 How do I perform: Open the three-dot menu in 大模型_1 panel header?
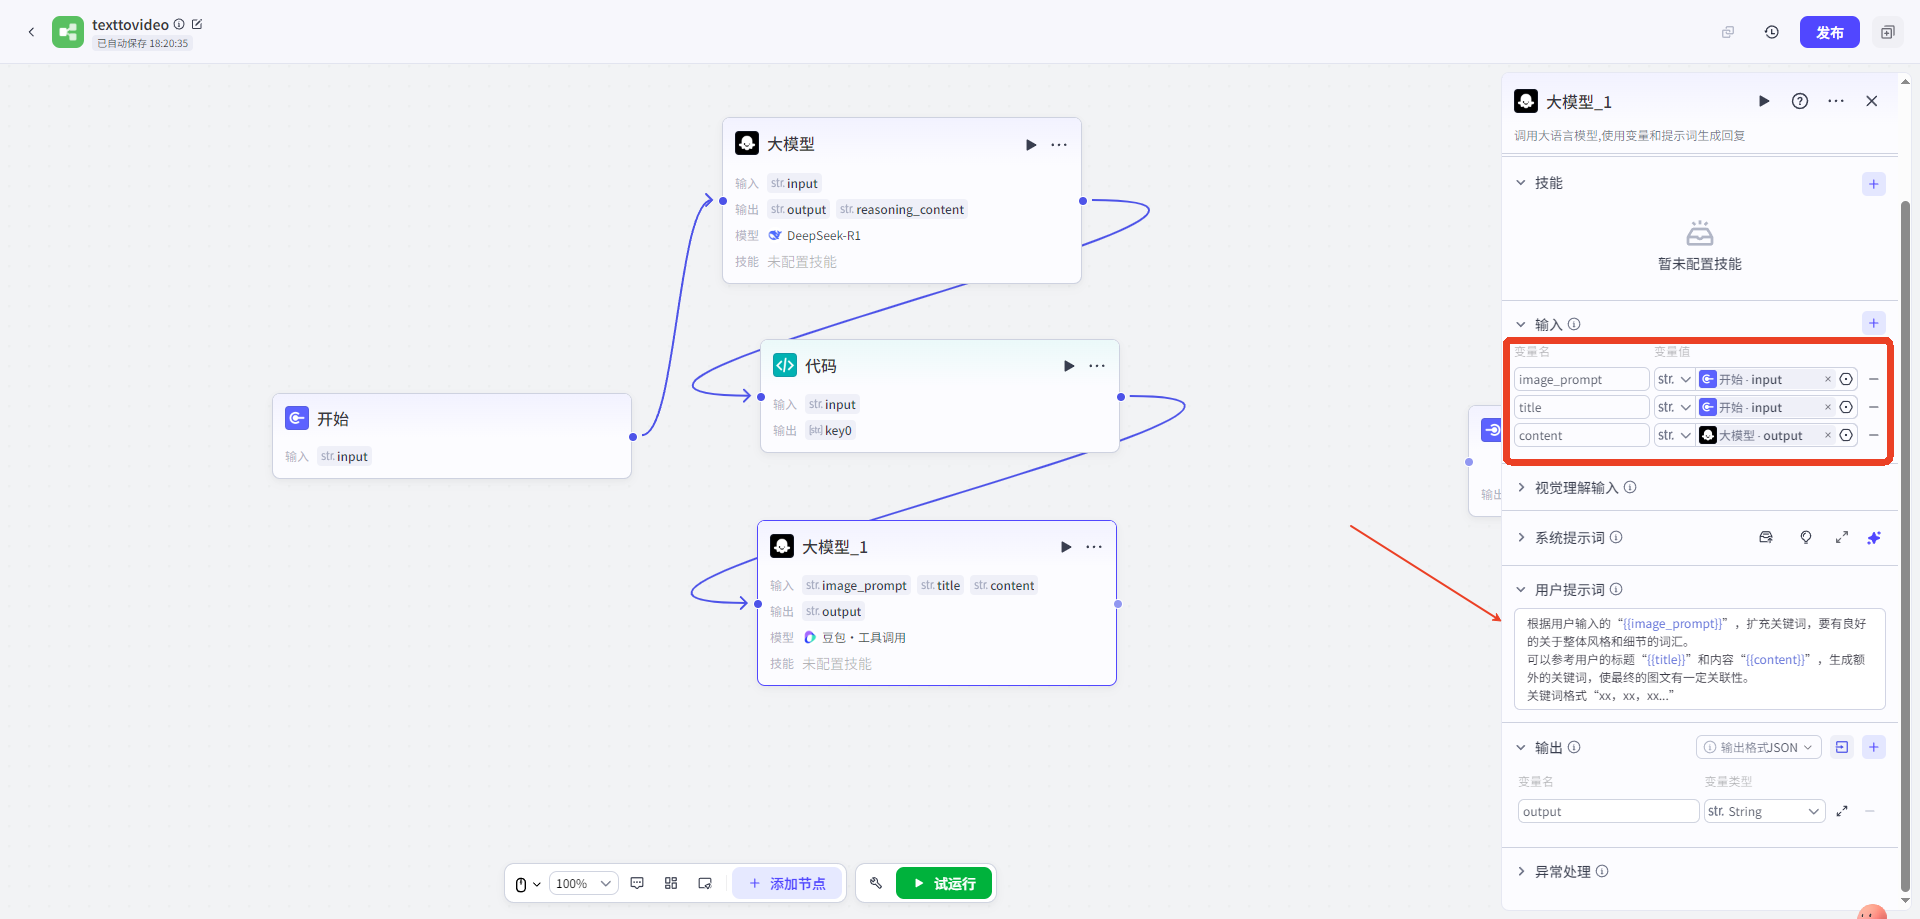click(x=1835, y=101)
